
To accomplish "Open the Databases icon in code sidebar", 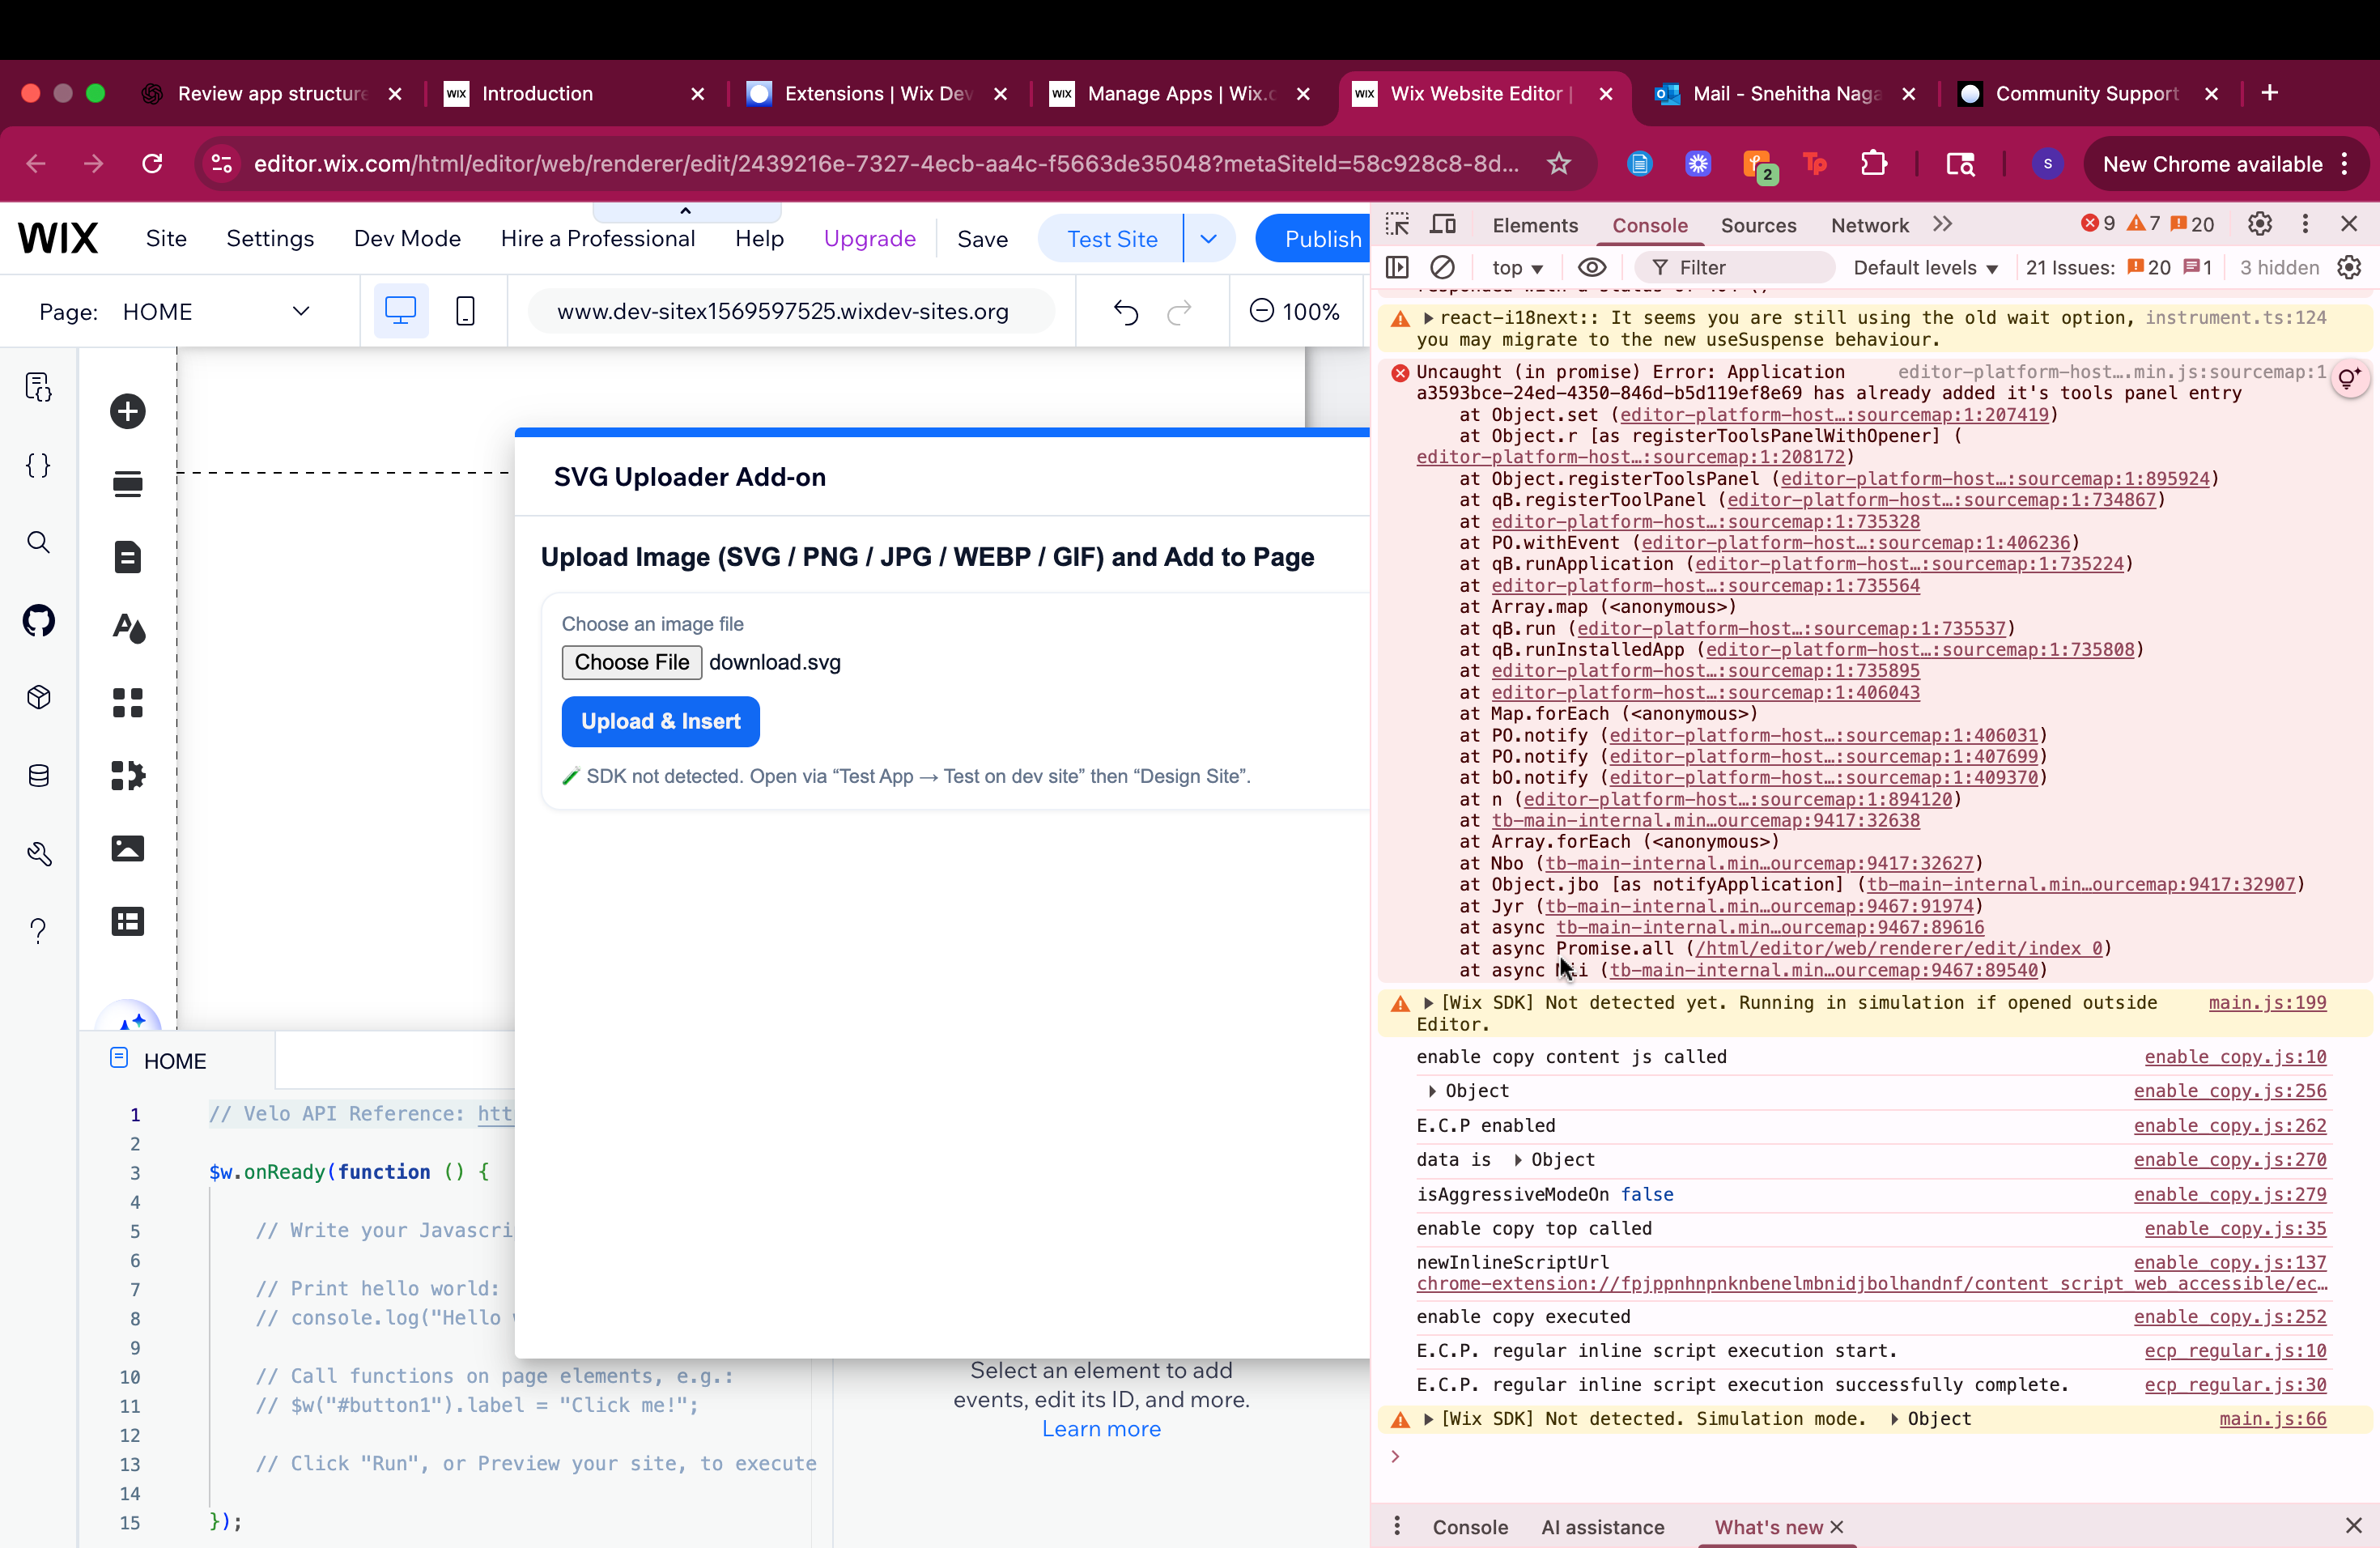I will pyautogui.click(x=38, y=775).
